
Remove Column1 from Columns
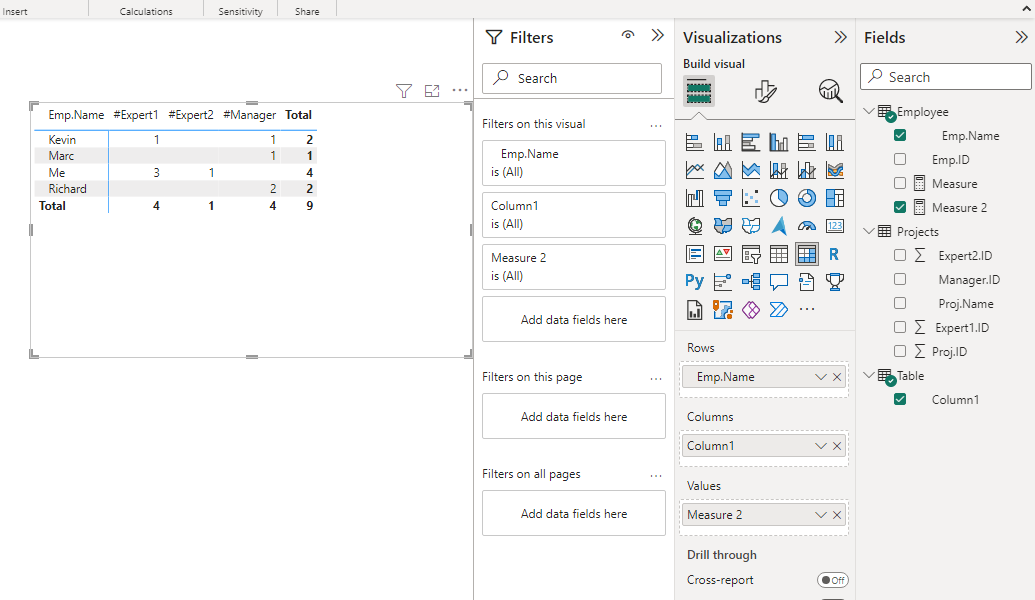837,446
